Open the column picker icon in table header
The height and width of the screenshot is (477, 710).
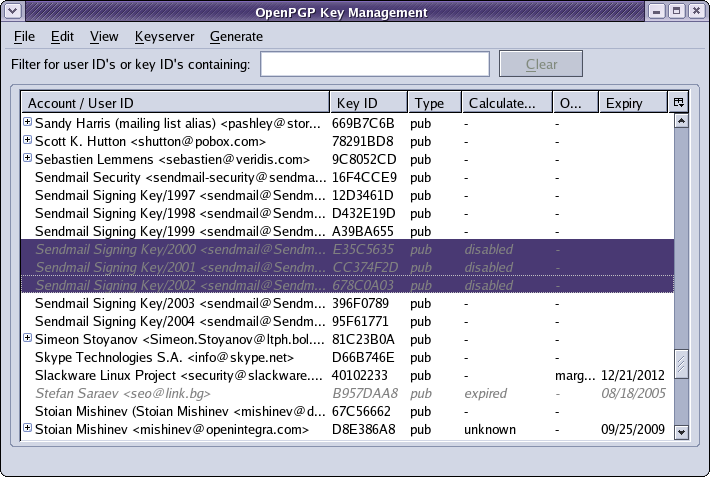(678, 102)
